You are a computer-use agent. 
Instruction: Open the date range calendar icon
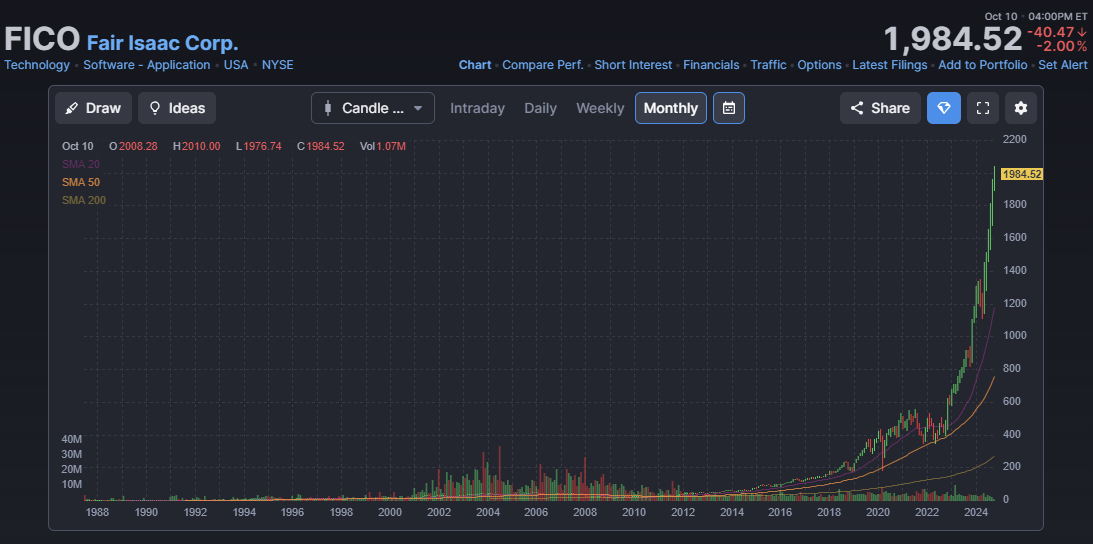pyautogui.click(x=728, y=108)
